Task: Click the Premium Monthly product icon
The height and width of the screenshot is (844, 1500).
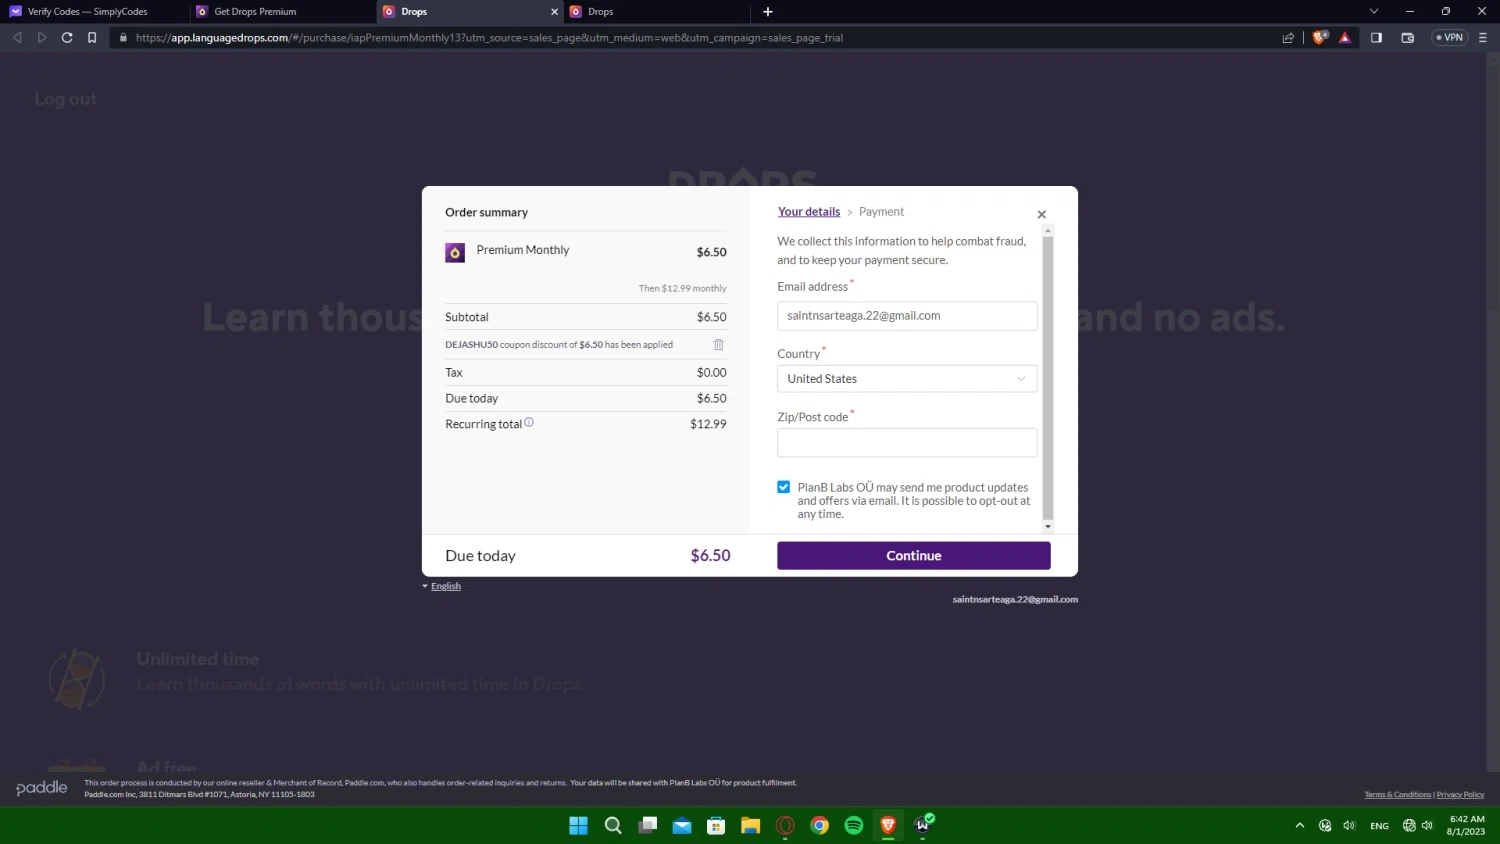Action: coord(455,252)
